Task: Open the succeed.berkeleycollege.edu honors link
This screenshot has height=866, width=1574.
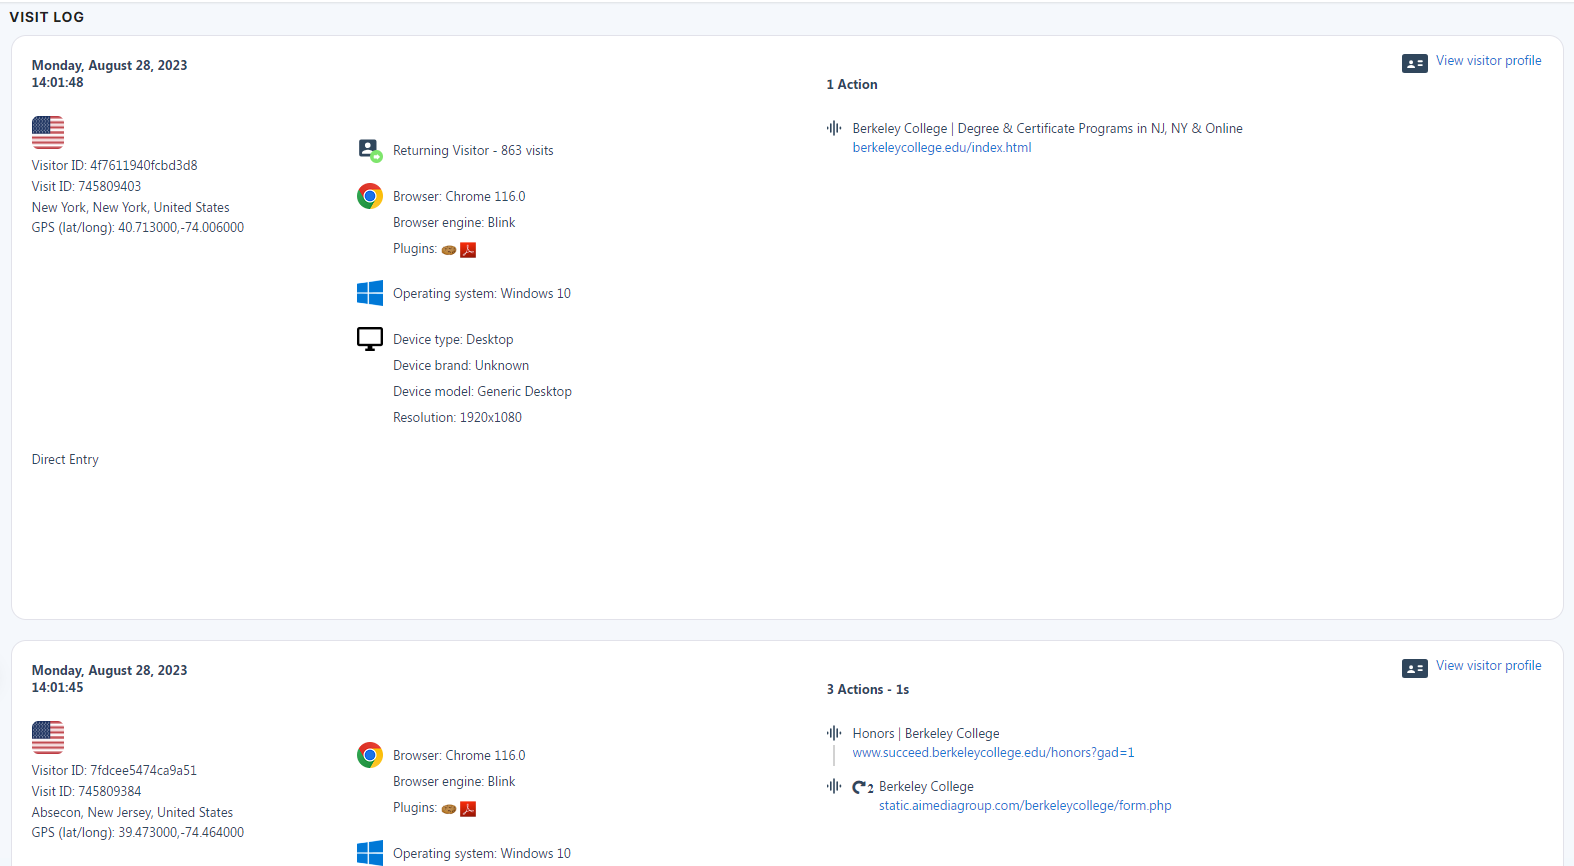Action: pyautogui.click(x=992, y=753)
